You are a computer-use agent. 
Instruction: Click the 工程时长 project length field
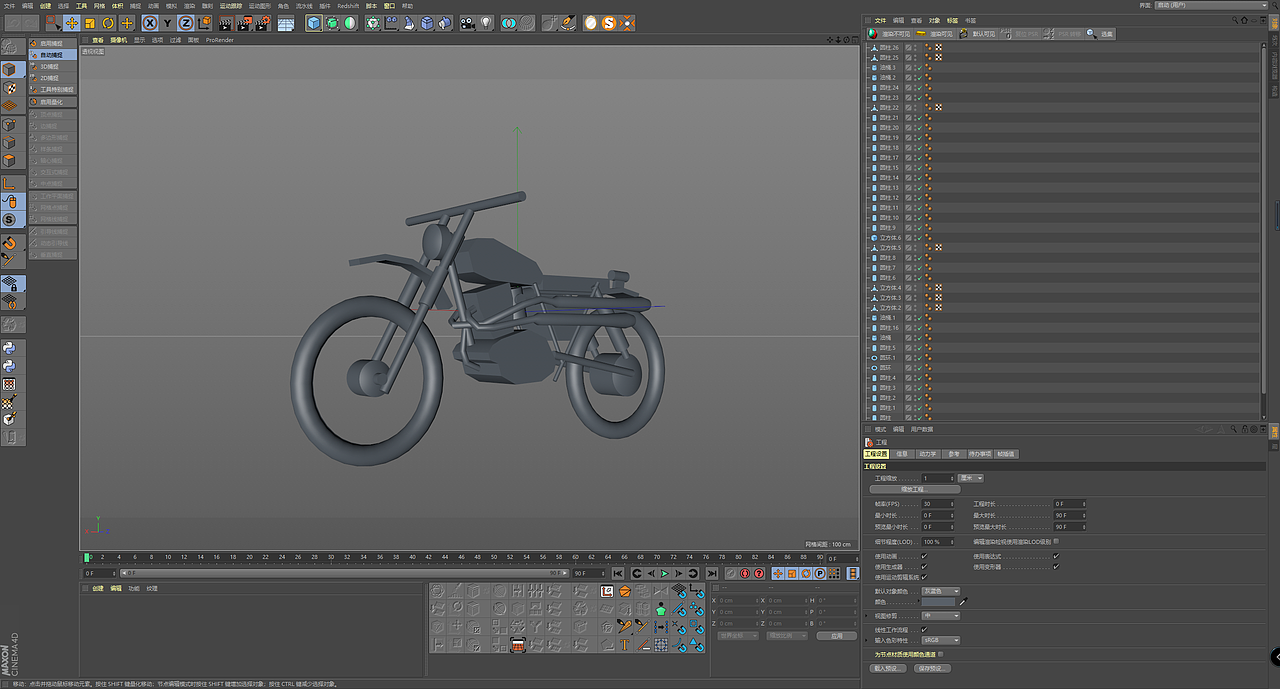(x=1068, y=504)
